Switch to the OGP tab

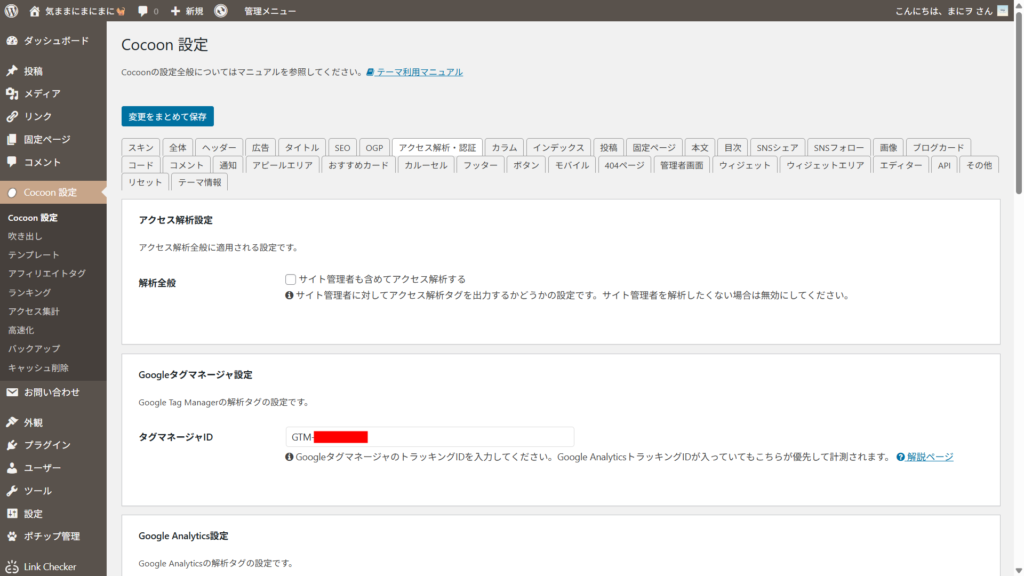[374, 146]
